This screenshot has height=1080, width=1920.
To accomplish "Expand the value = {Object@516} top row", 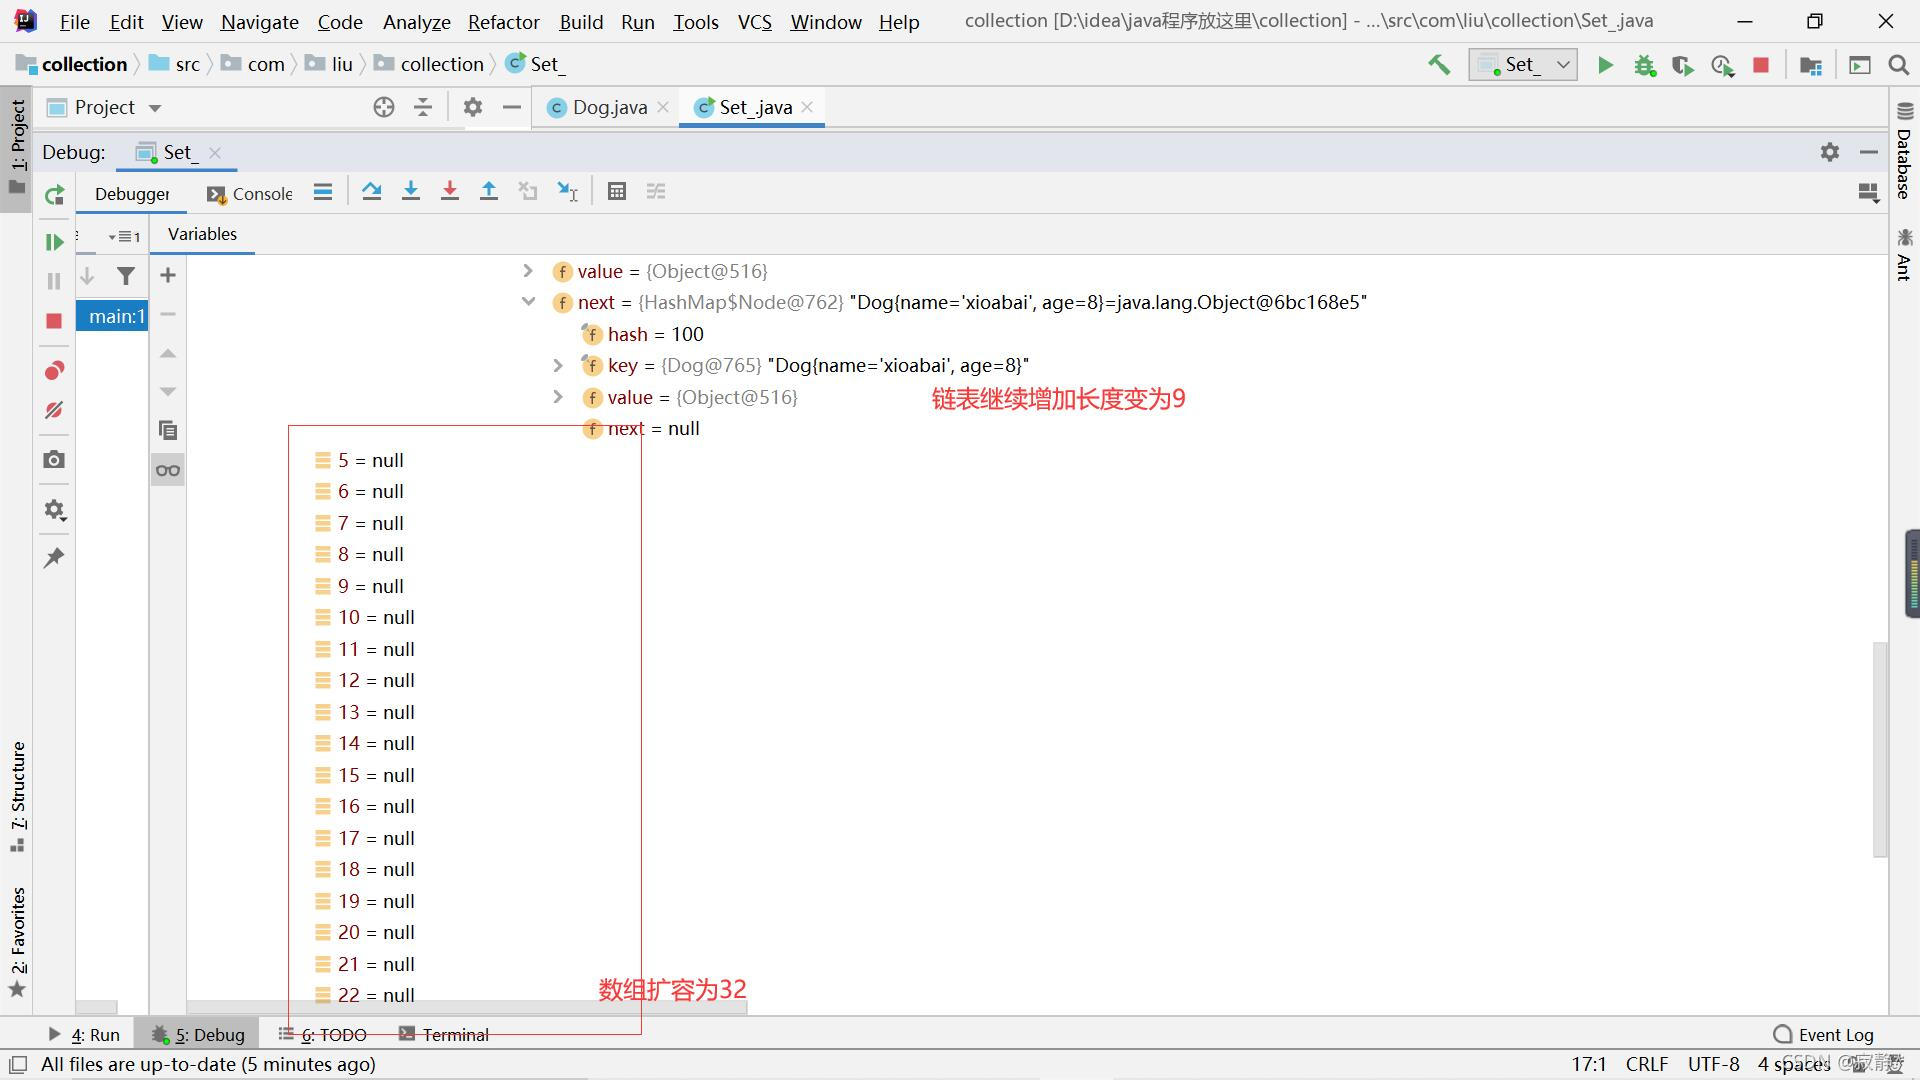I will pyautogui.click(x=528, y=271).
